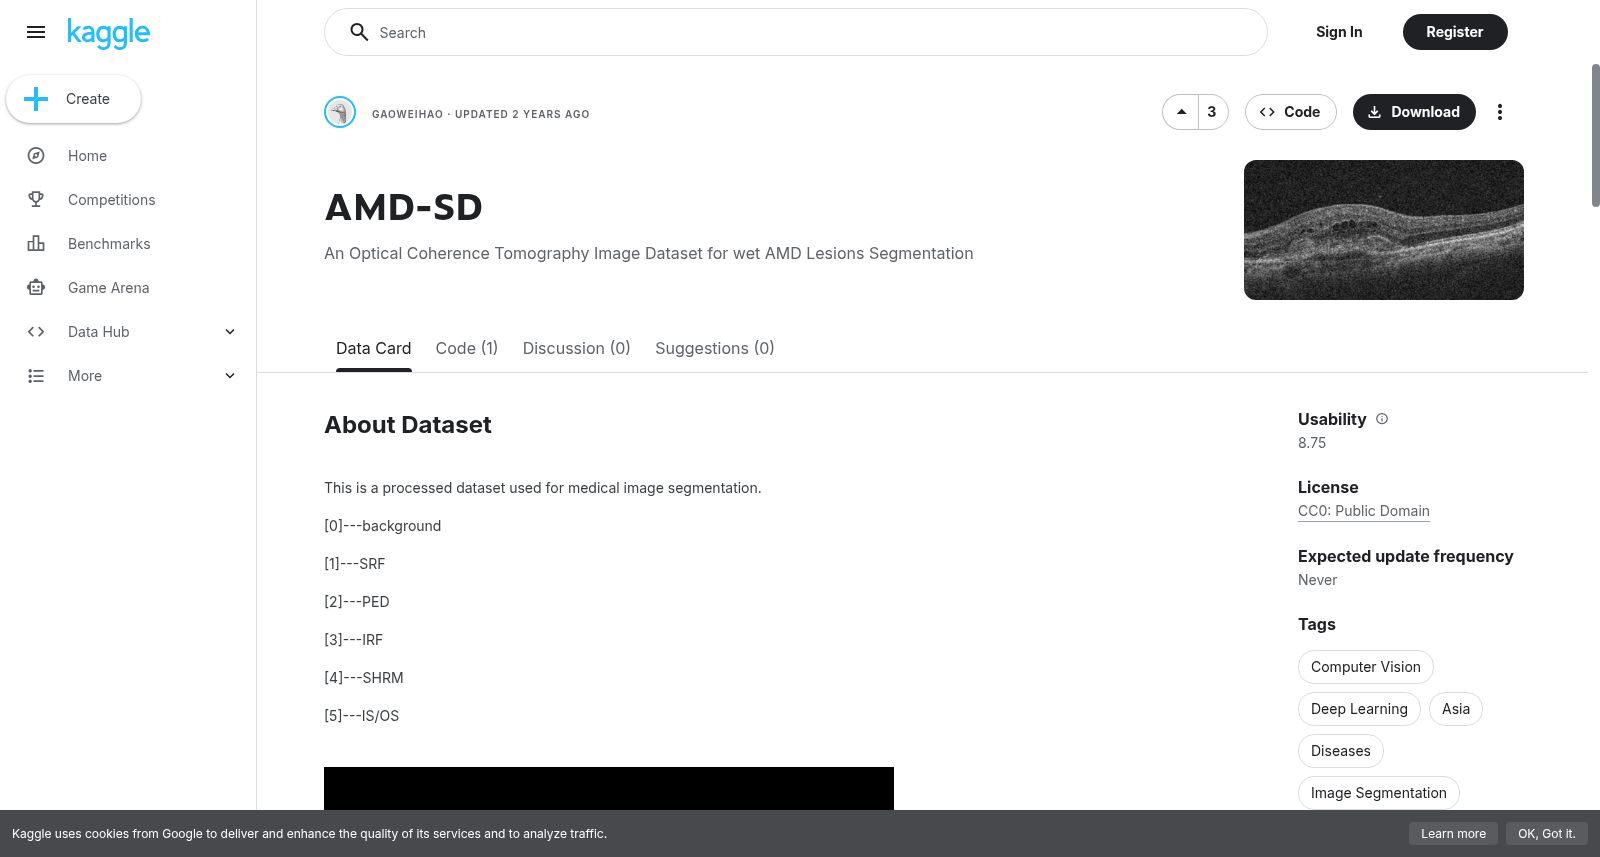Click the Diseases tag
1600x857 pixels.
tap(1341, 751)
